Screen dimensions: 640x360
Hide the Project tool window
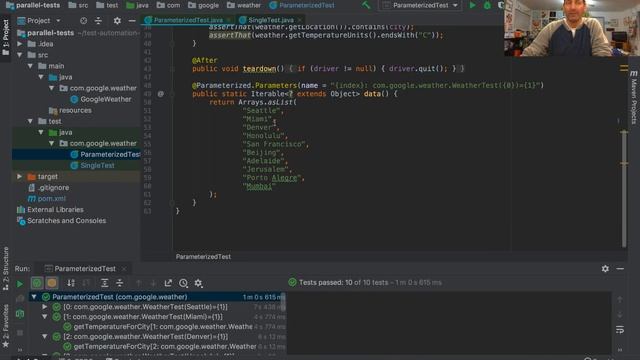click(x=132, y=20)
